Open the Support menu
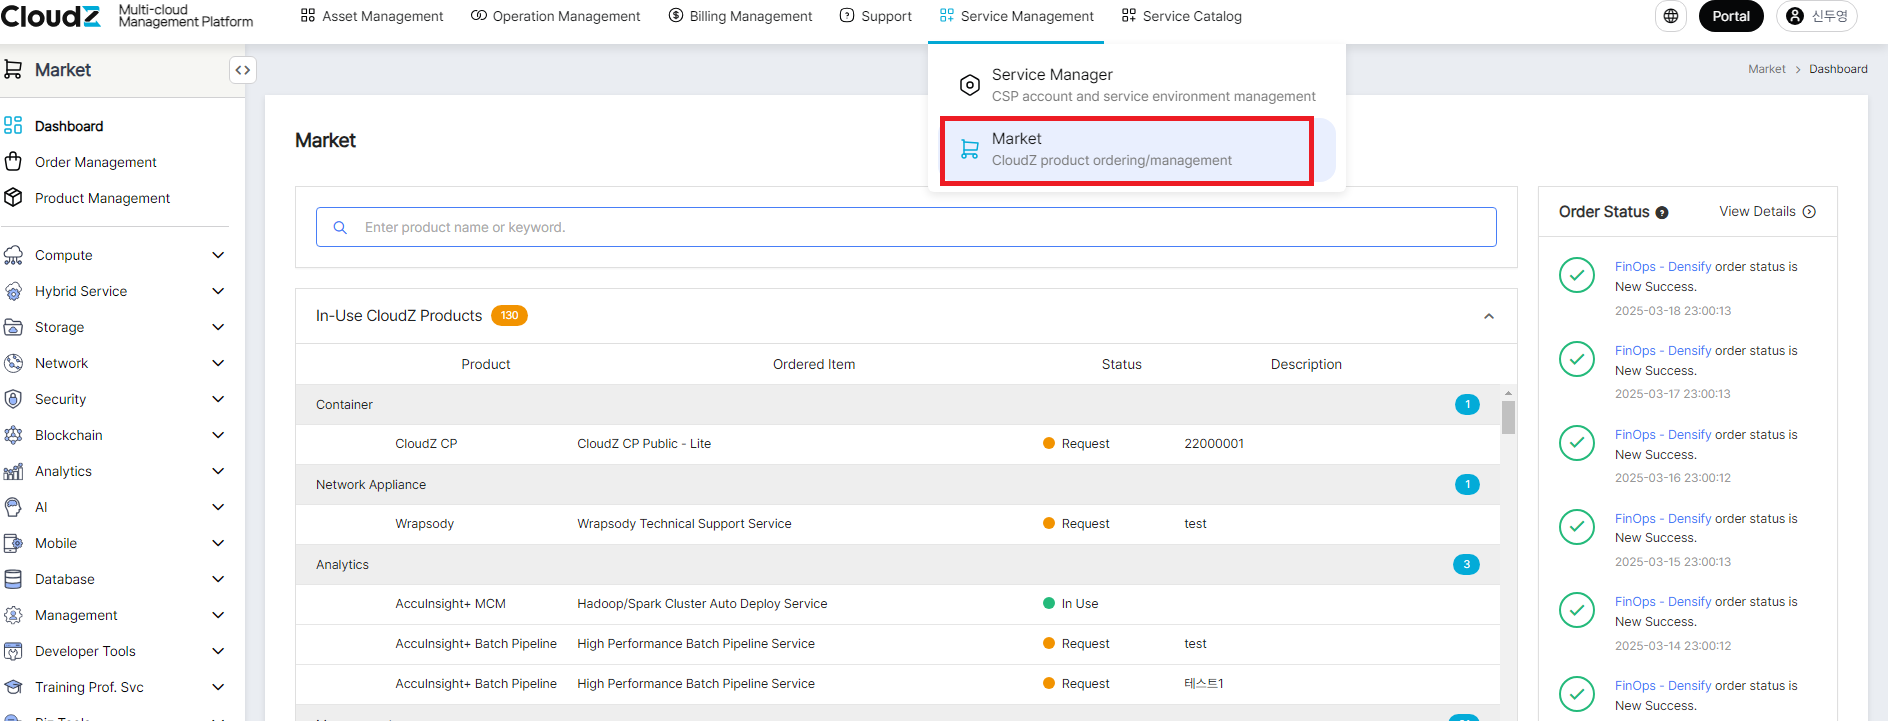 click(876, 16)
